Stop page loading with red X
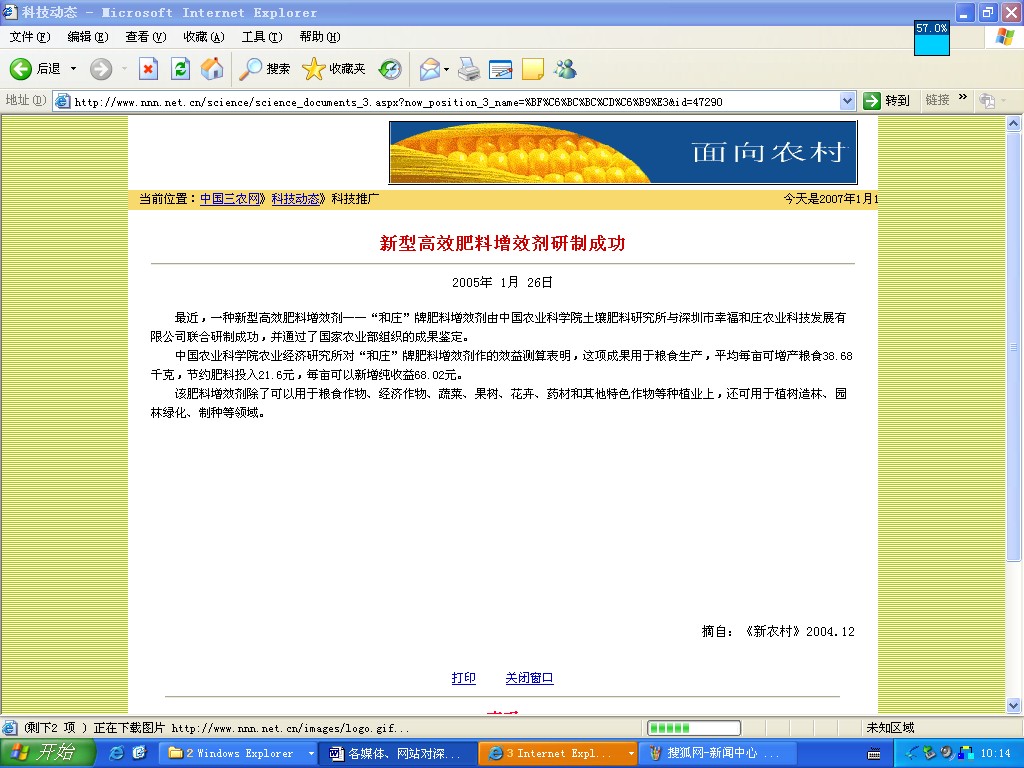This screenshot has height=768, width=1024. click(148, 69)
